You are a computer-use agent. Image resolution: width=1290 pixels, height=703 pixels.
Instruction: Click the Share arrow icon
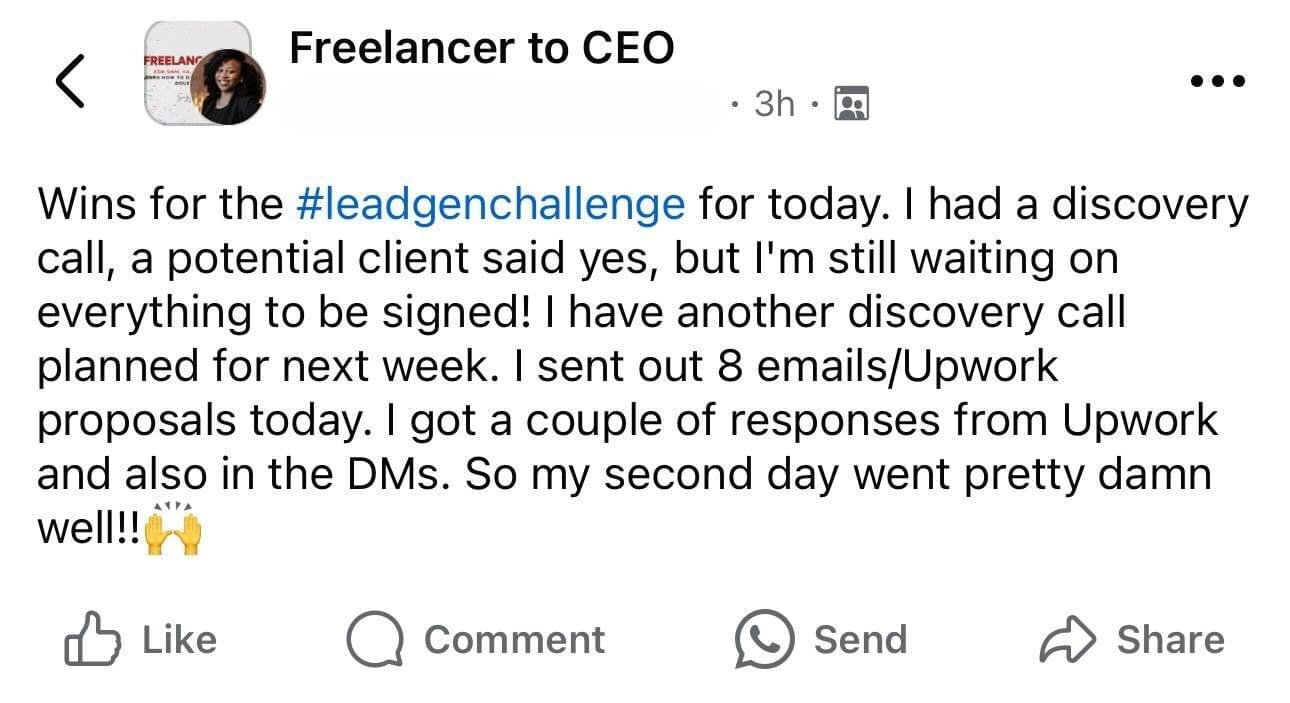pos(1069,641)
